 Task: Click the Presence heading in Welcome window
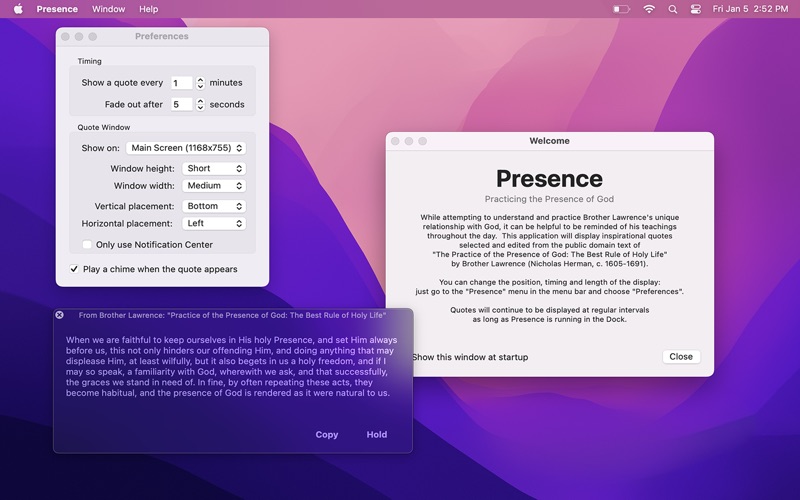[x=549, y=179]
